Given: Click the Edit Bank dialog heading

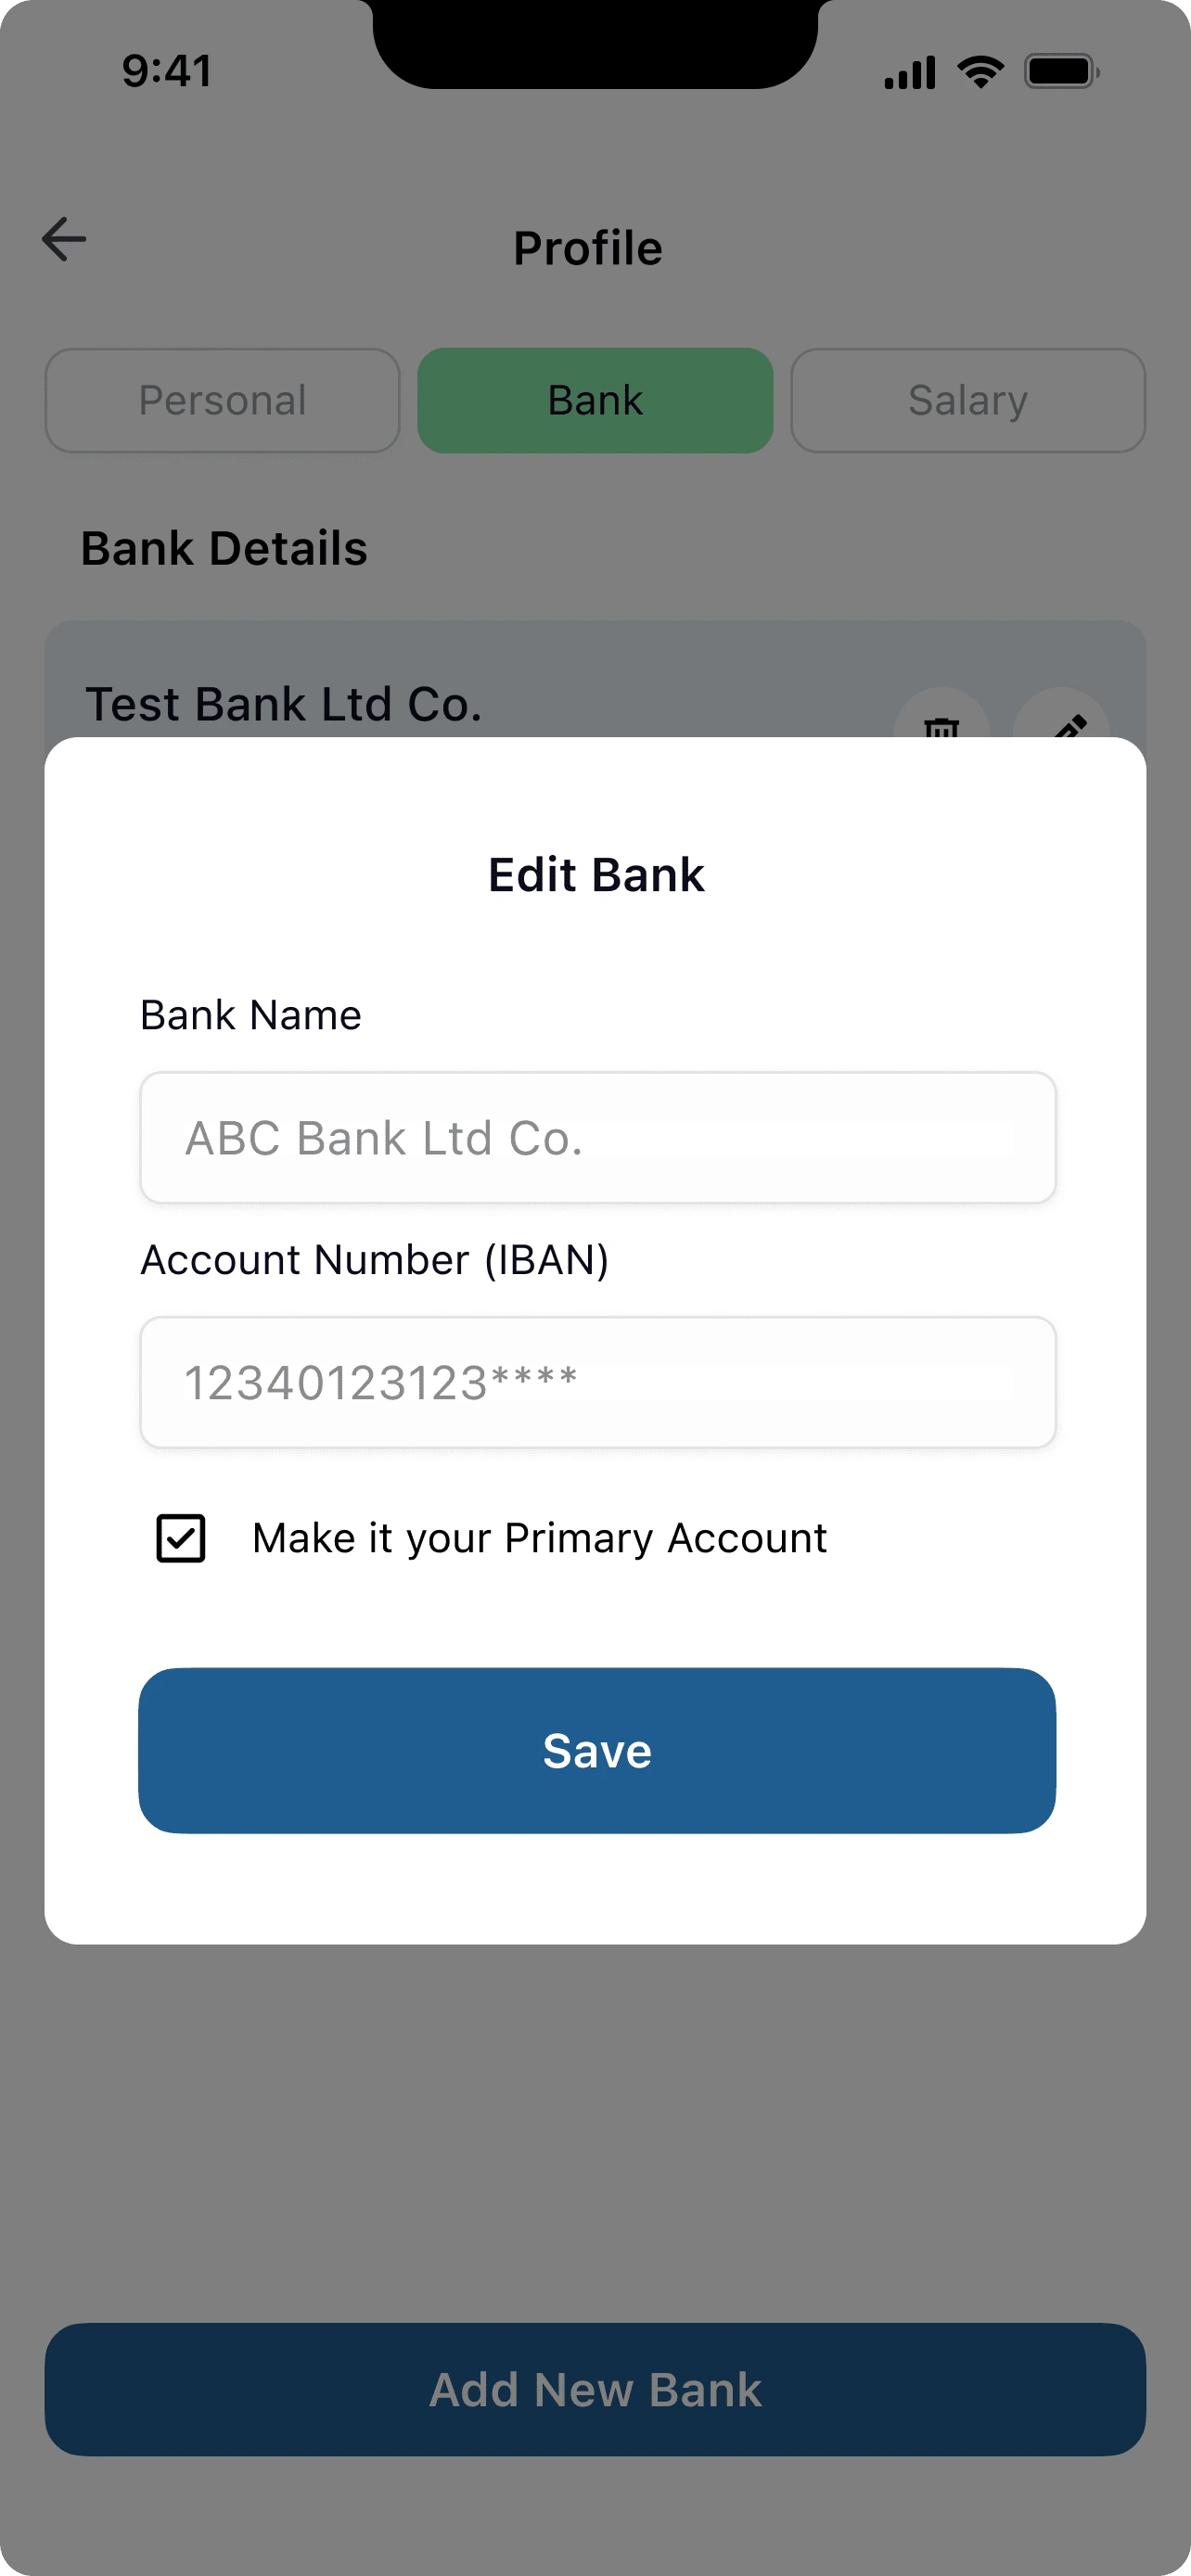Looking at the screenshot, I should pyautogui.click(x=596, y=875).
